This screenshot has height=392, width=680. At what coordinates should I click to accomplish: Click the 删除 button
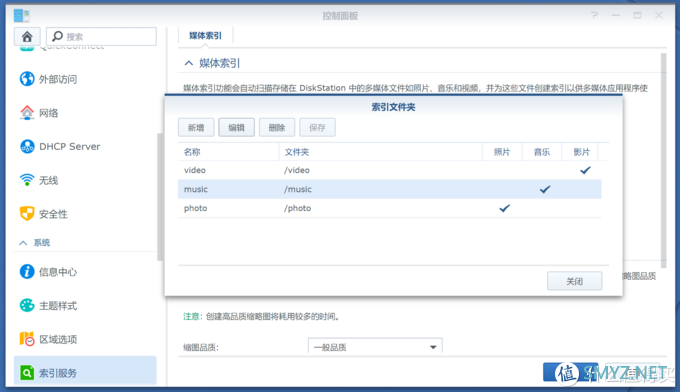tap(277, 127)
